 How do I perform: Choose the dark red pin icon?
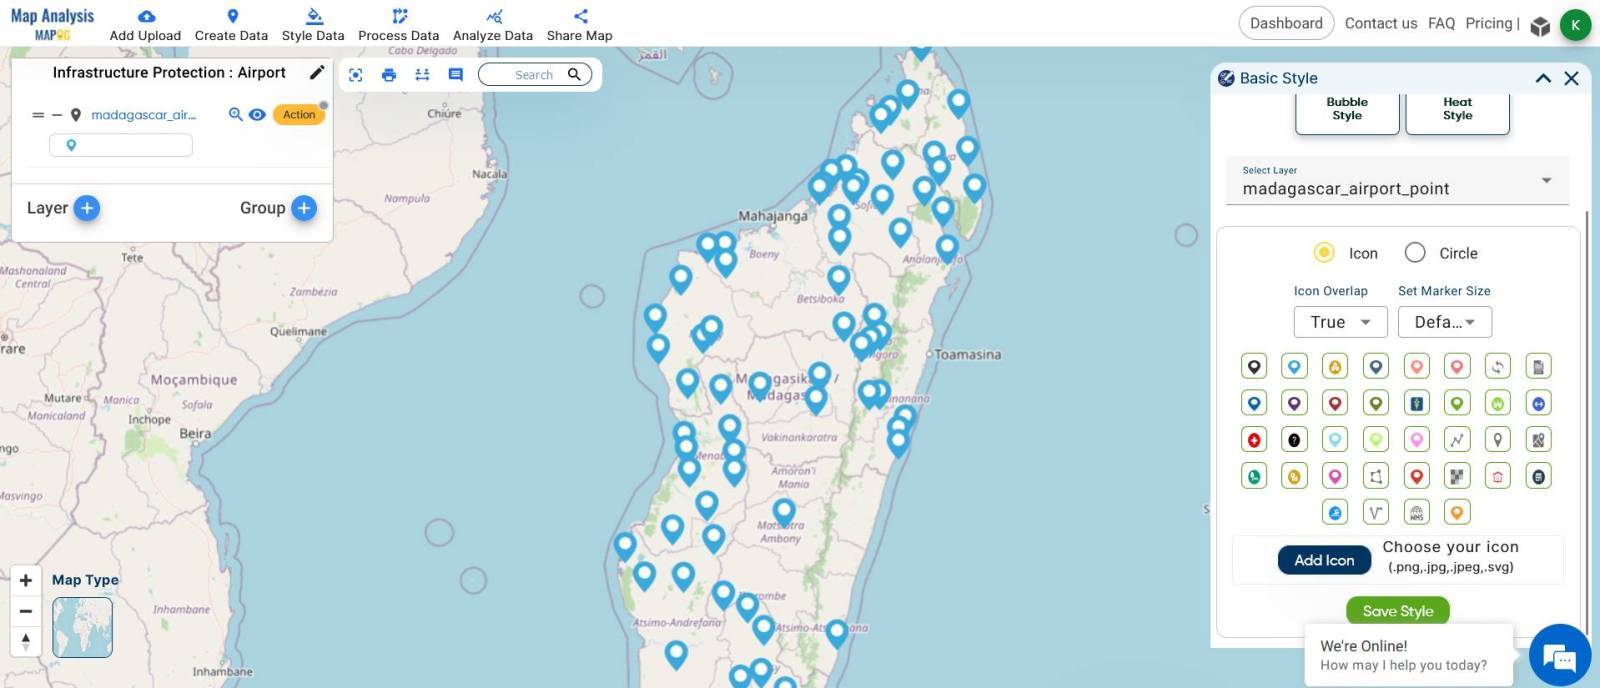tap(1335, 403)
